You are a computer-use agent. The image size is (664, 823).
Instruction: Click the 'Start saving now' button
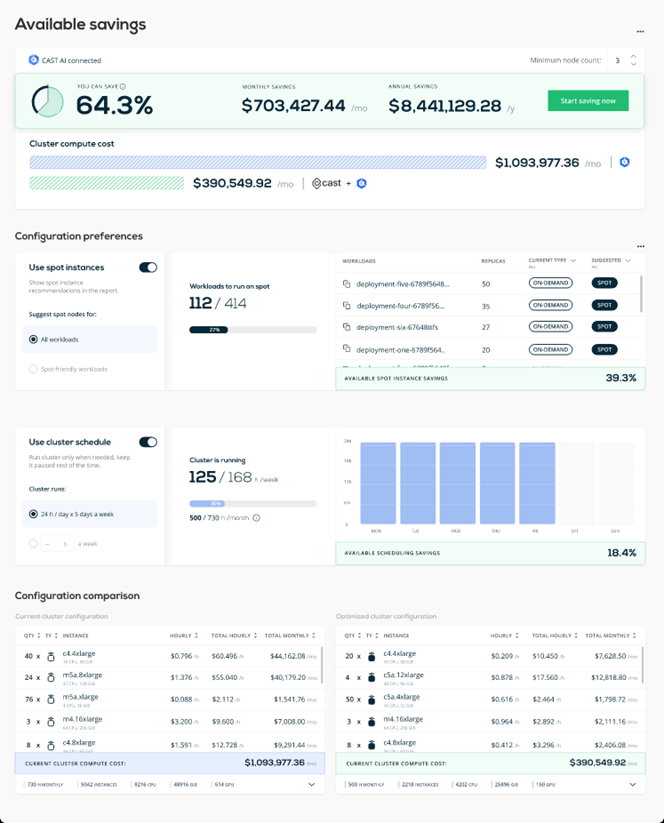[x=588, y=101]
